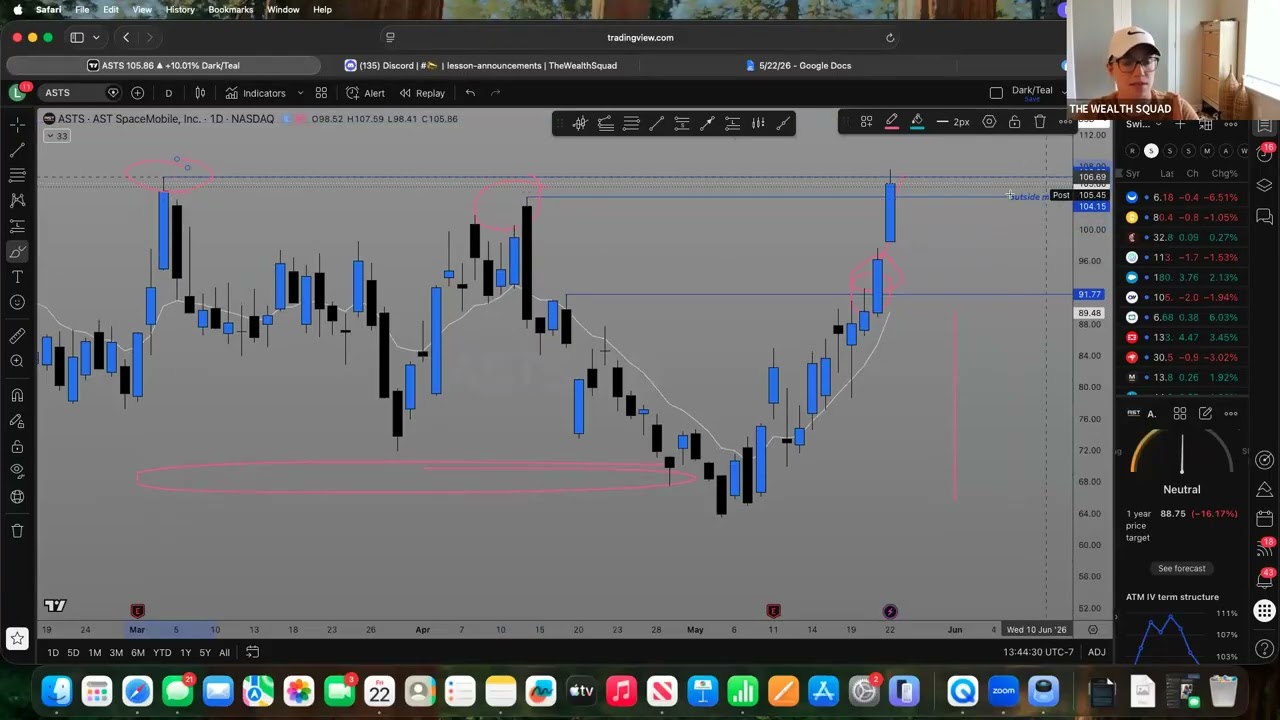
Task: Click the tradingview.com address bar
Action: (640, 38)
